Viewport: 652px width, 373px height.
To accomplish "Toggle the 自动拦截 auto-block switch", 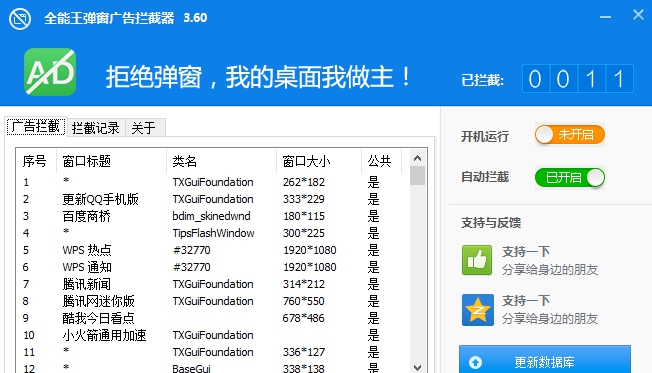I will pos(570,178).
